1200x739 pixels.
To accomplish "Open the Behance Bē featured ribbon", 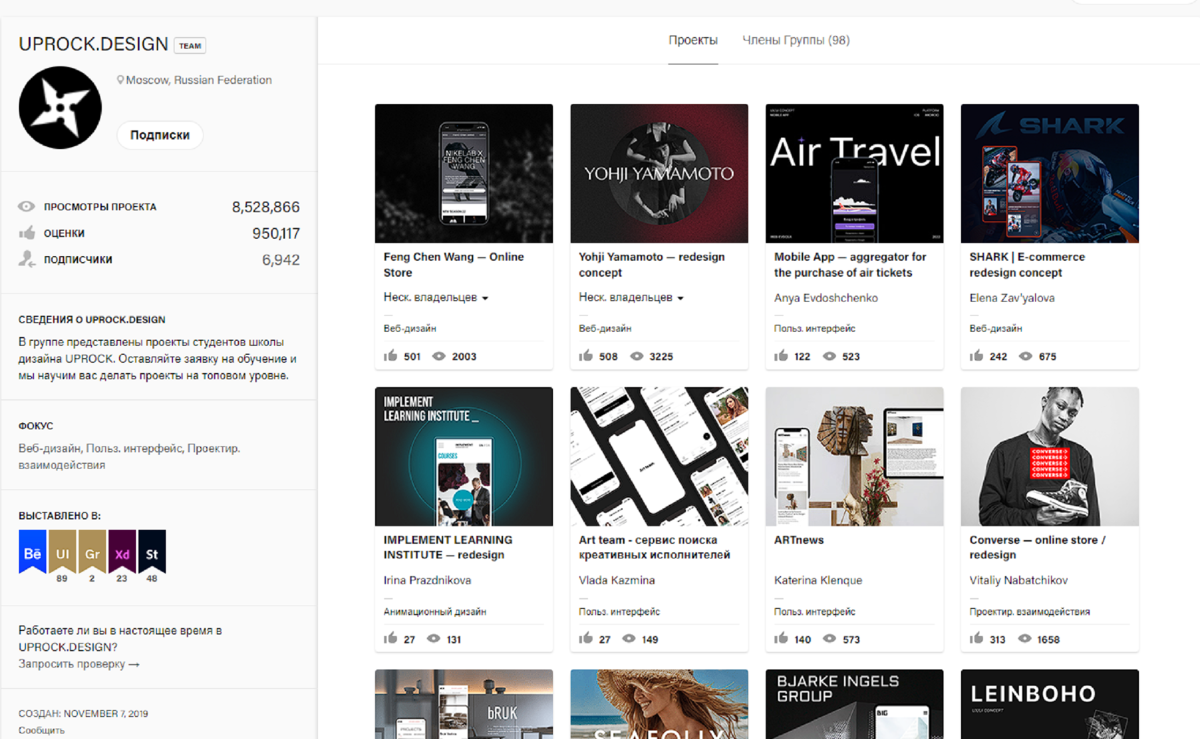I will coord(32,552).
